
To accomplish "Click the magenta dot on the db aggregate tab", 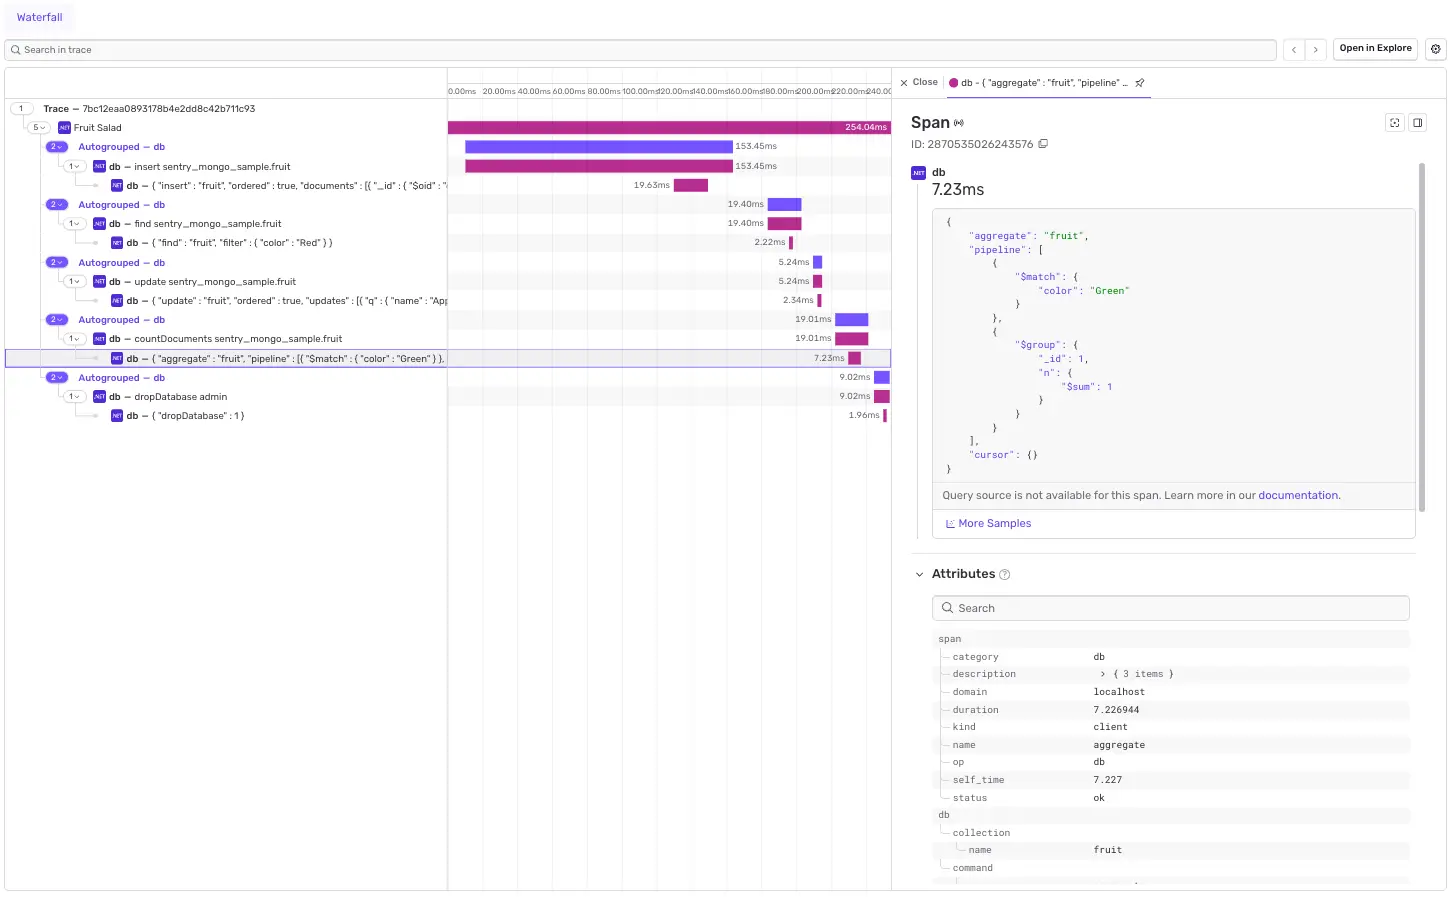I will point(953,83).
